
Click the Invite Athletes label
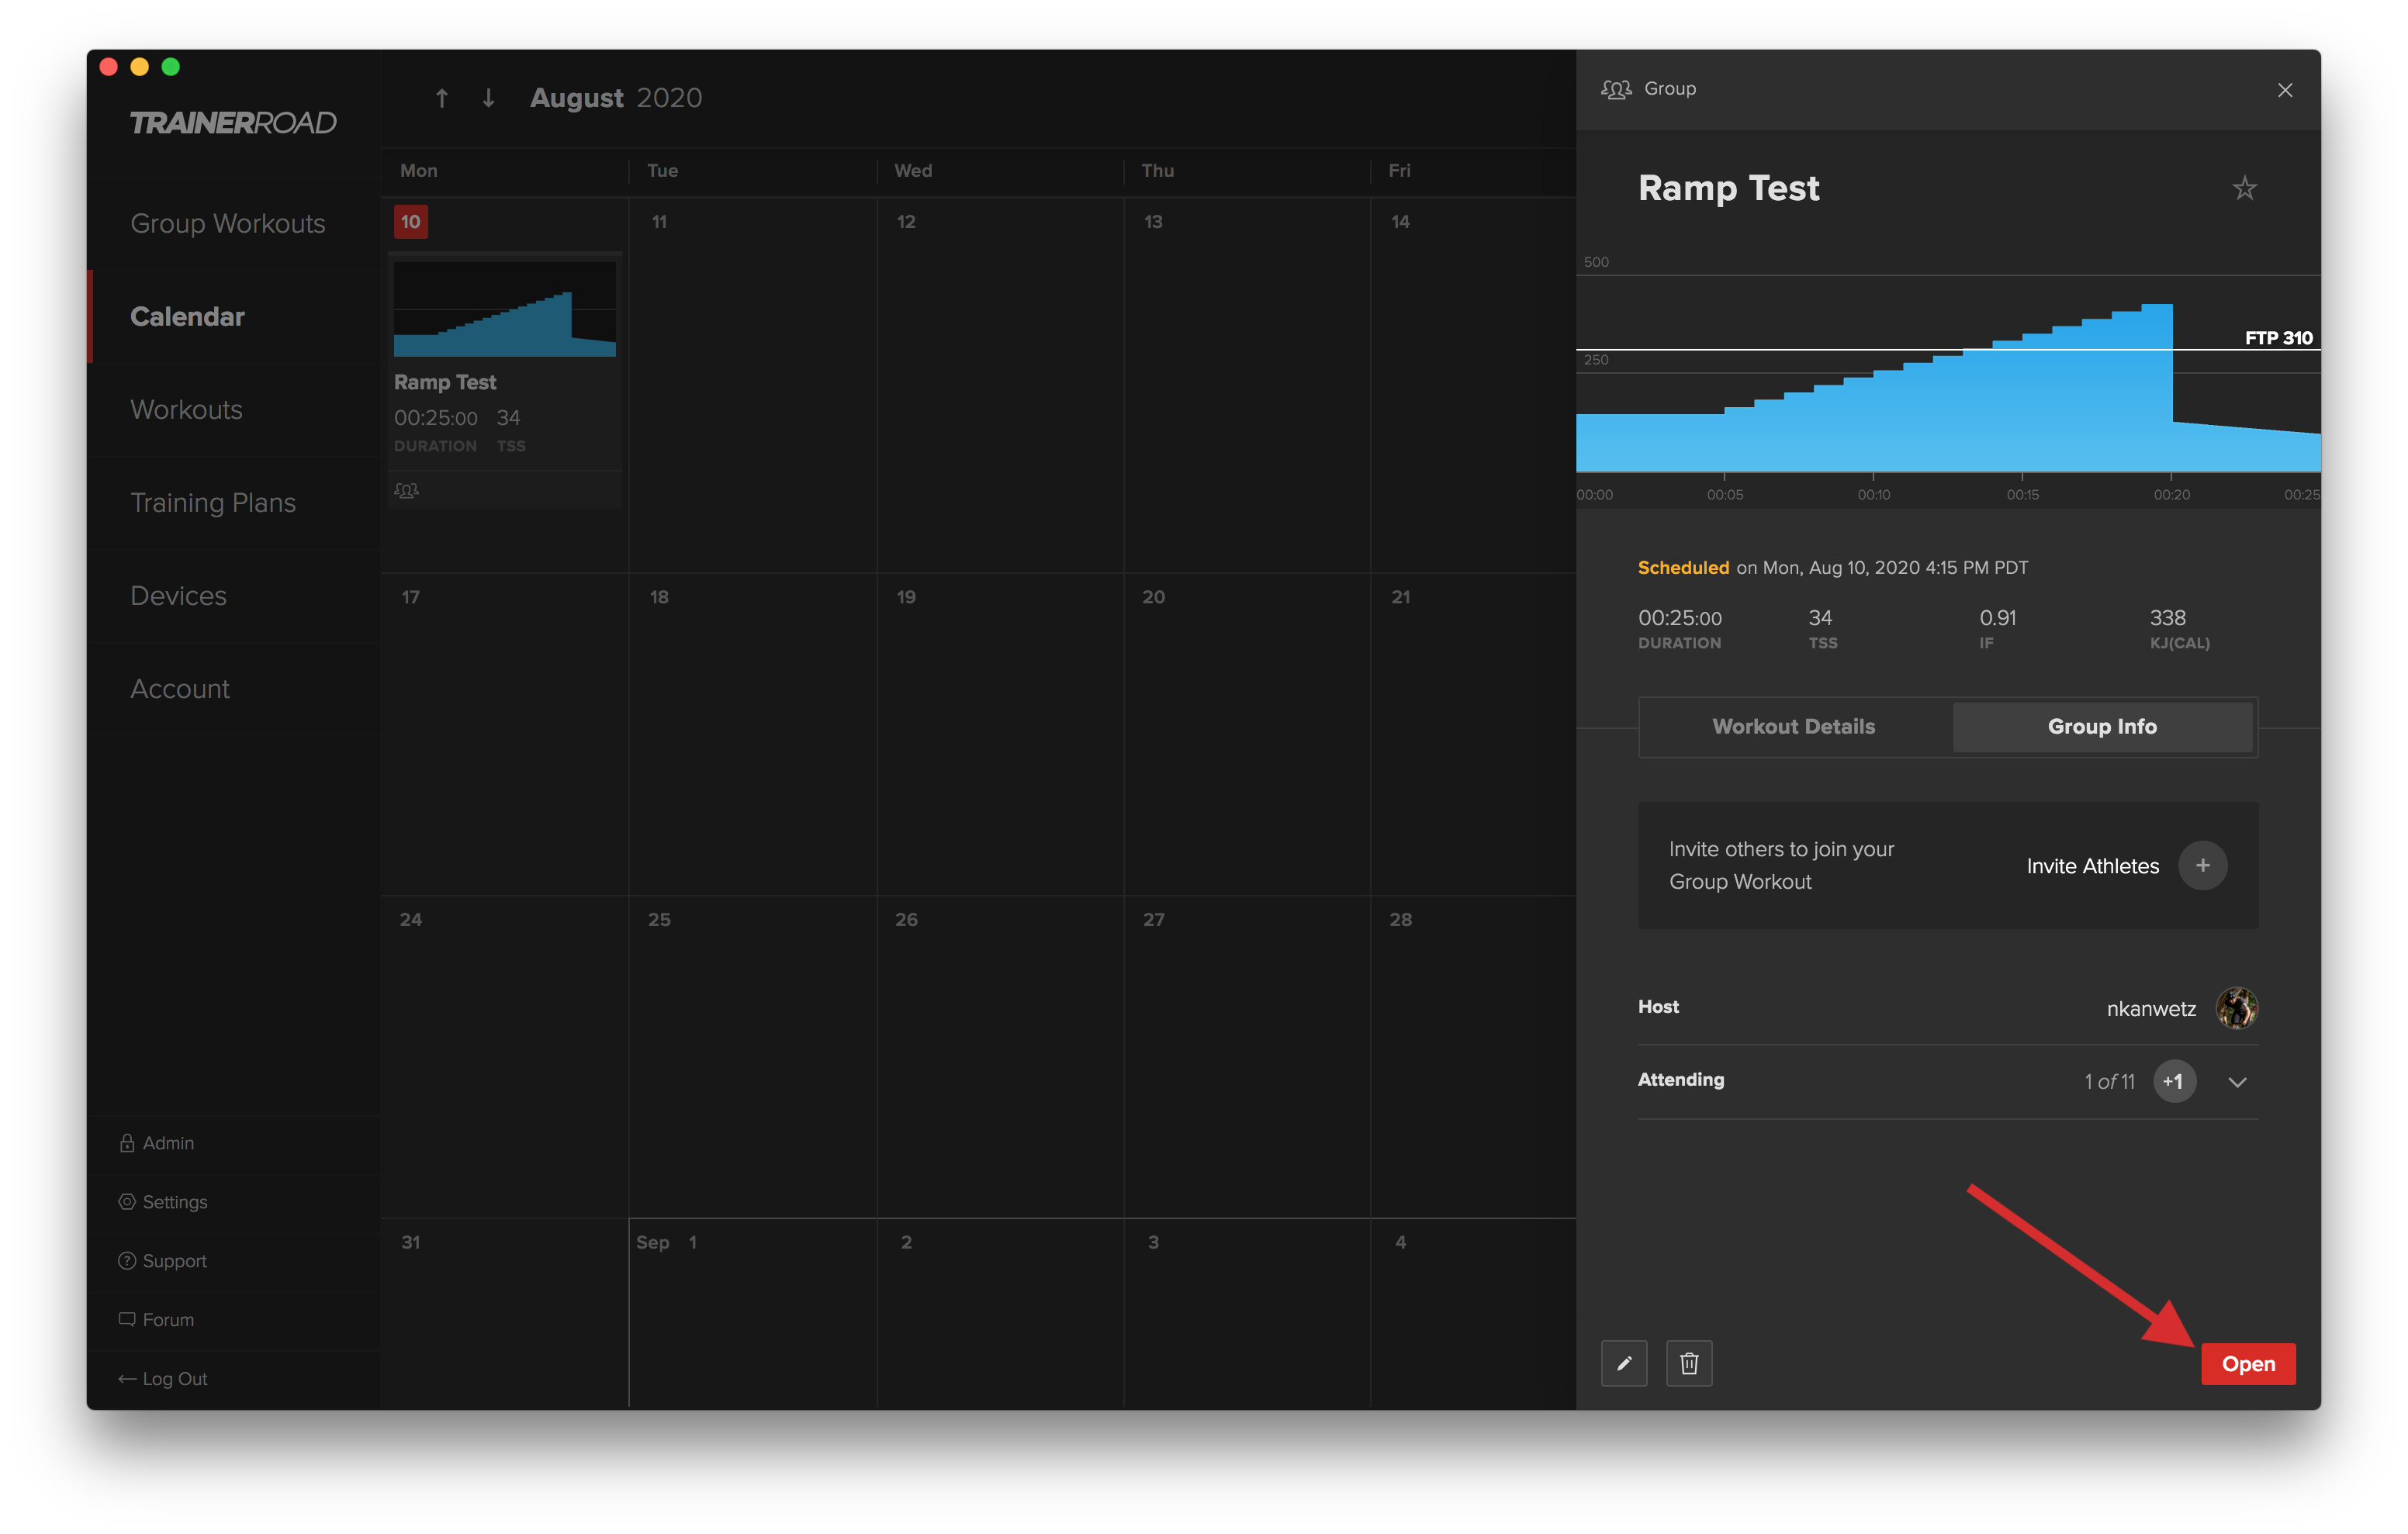[2093, 866]
